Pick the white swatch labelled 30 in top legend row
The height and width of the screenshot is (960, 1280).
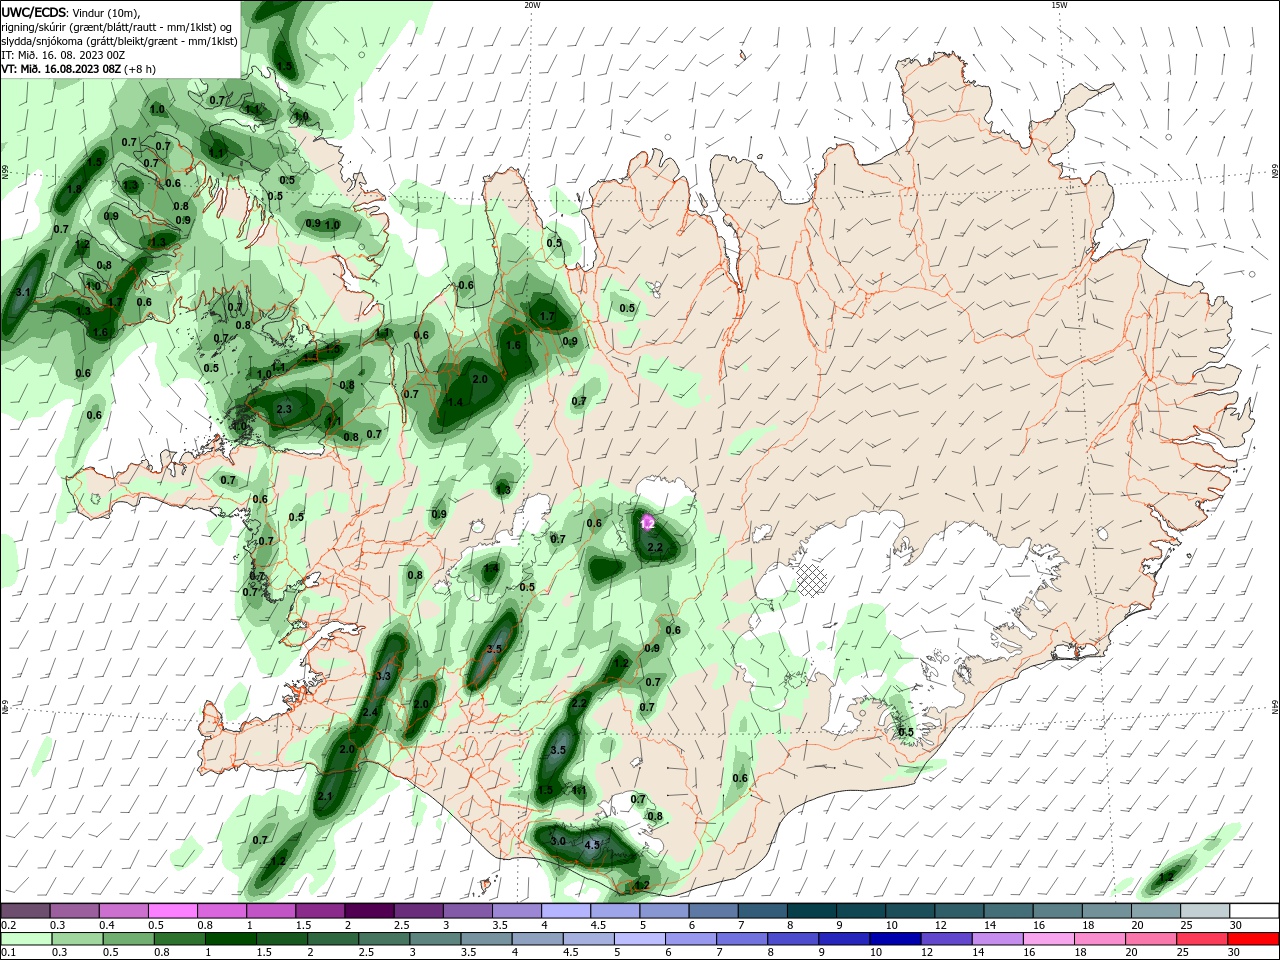tap(1254, 911)
